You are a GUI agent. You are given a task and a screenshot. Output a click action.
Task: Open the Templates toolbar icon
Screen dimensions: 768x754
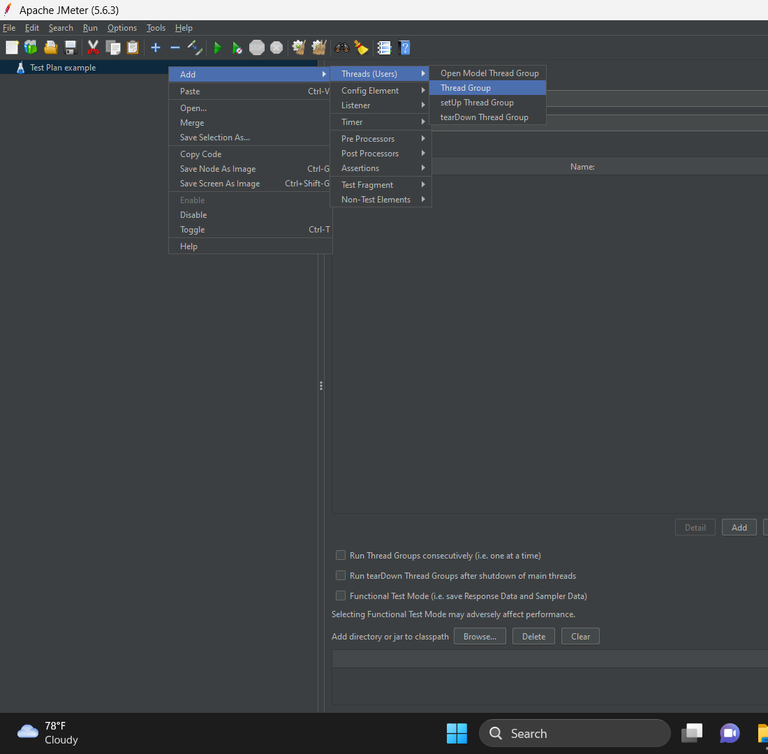[31, 48]
